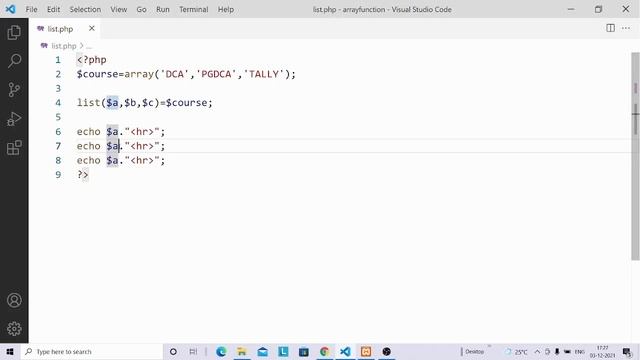The width and height of the screenshot is (640, 360).
Task: Open the Go menu
Action: 141,9
